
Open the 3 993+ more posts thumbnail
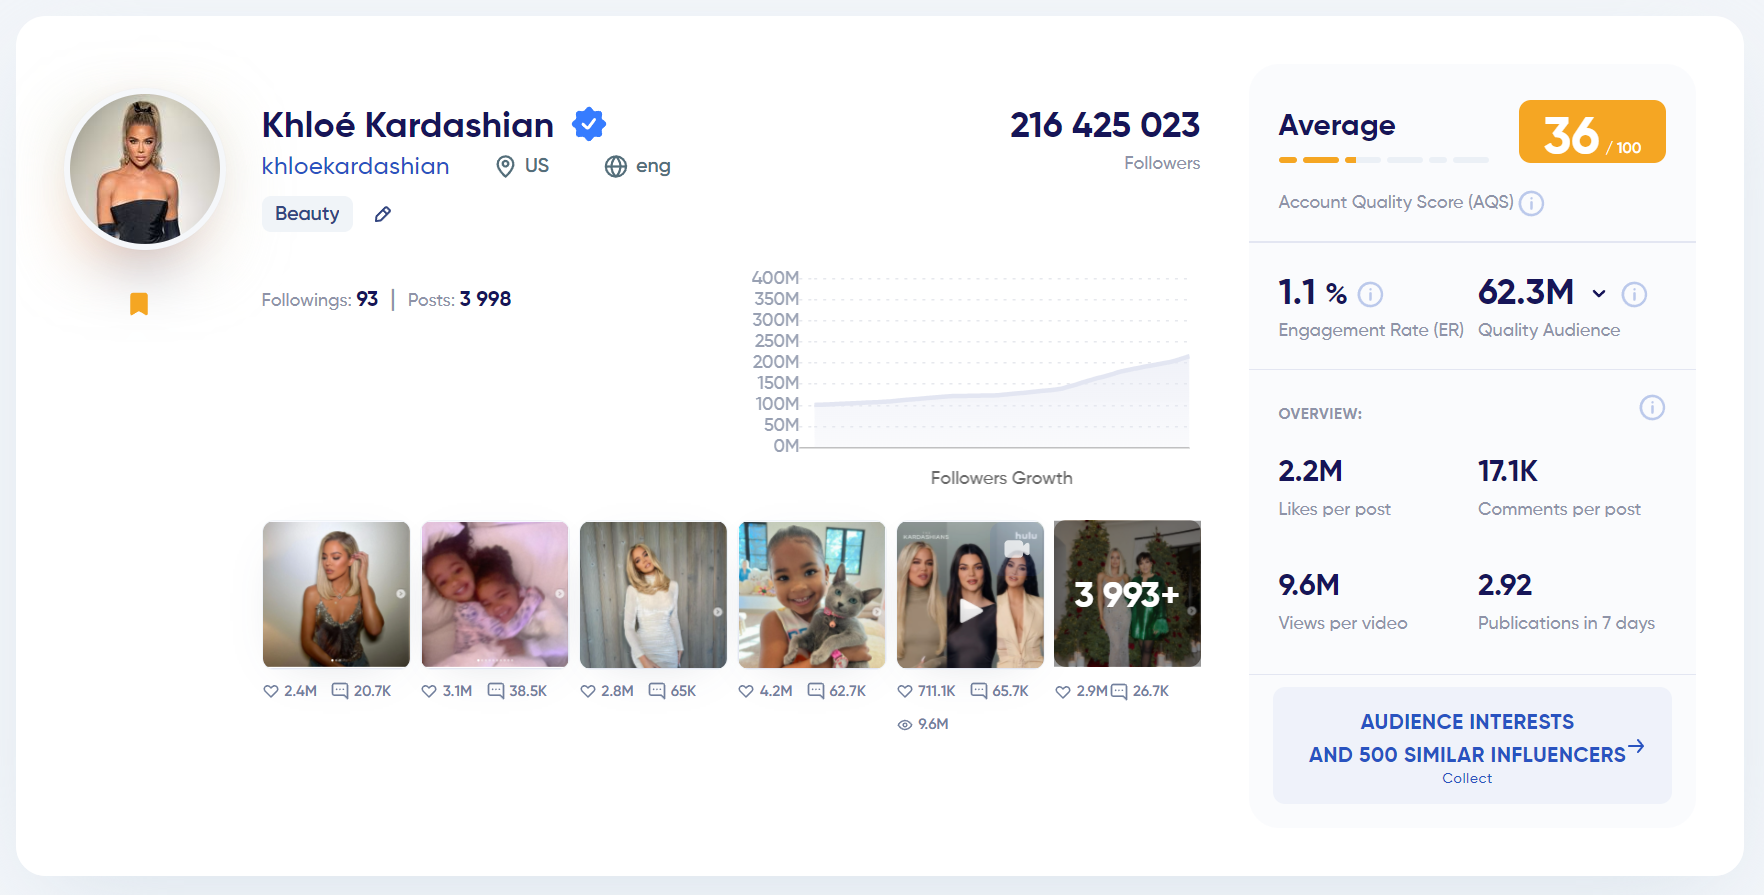[1127, 594]
